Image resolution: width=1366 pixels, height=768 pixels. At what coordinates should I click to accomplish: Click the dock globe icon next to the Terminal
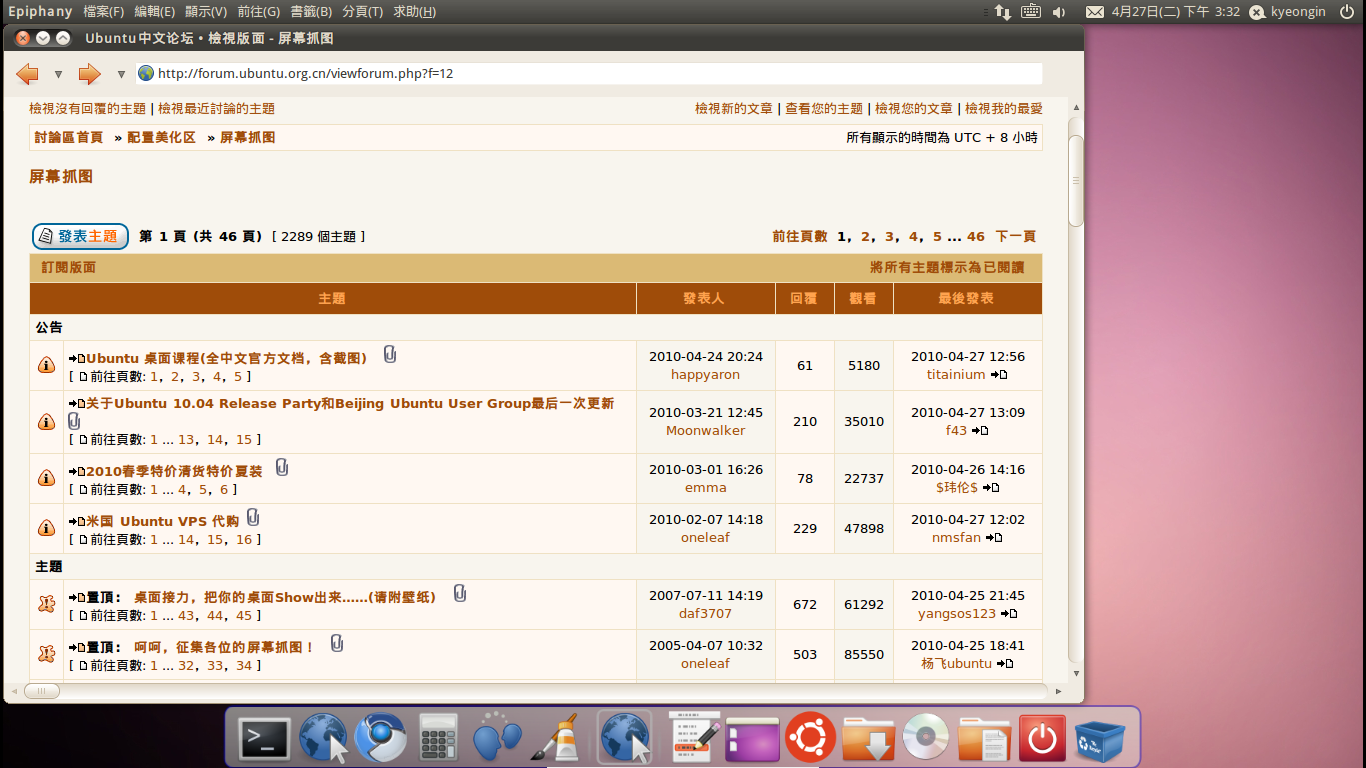(322, 739)
